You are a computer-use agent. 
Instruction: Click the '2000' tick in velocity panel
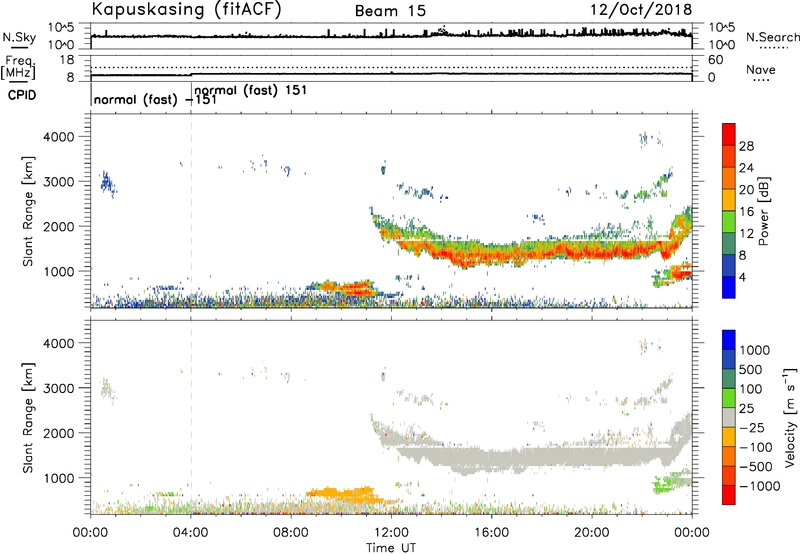pos(58,433)
